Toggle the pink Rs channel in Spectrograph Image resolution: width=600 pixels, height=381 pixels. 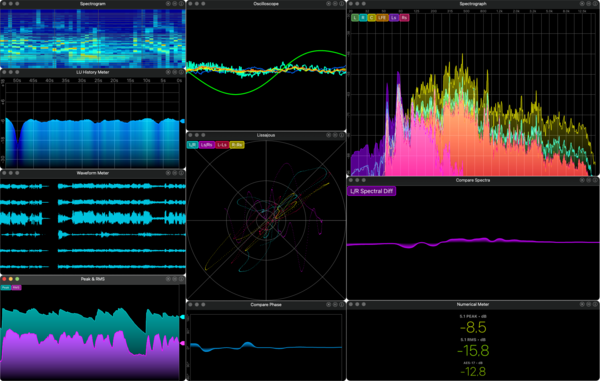tap(404, 18)
